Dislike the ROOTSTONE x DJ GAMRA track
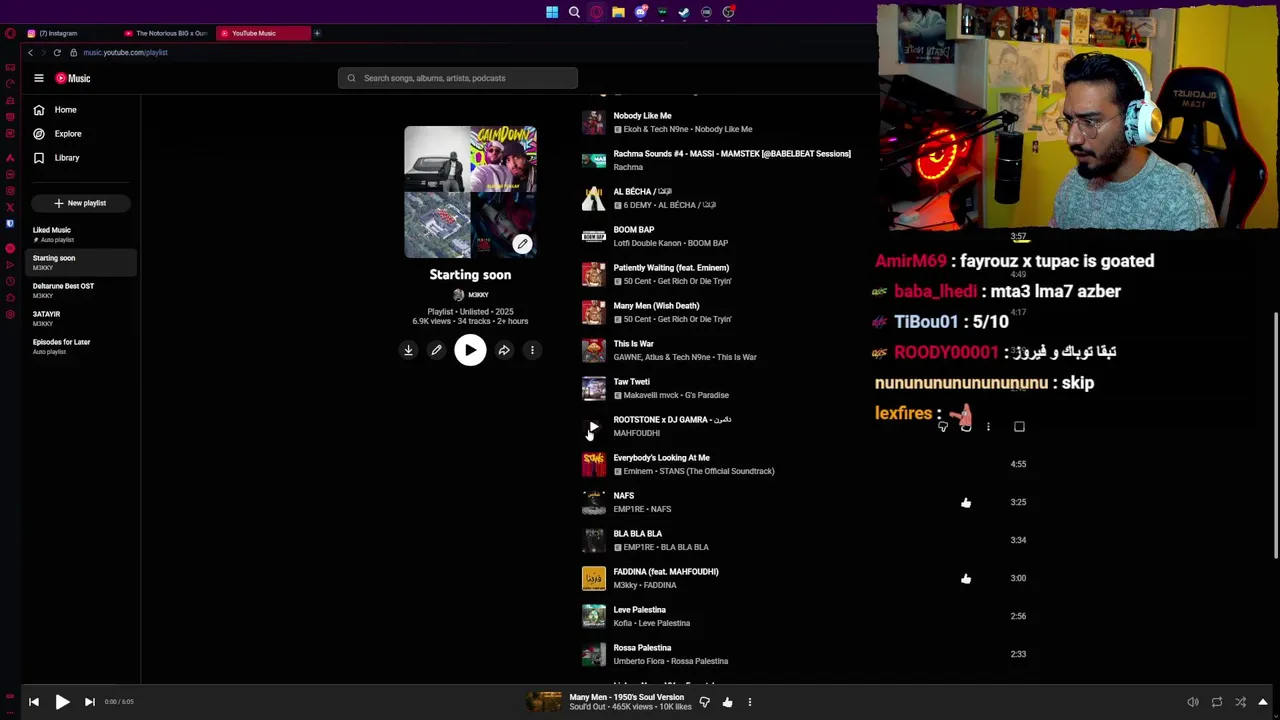The image size is (1280, 720). 942,427
